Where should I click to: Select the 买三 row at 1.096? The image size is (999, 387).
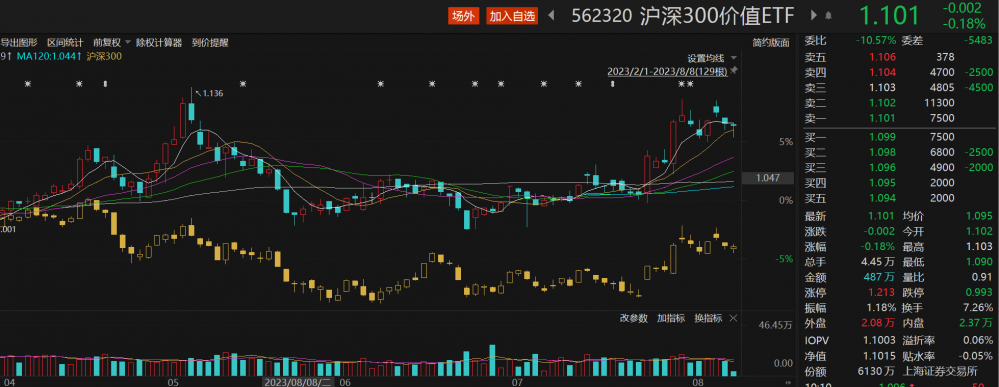(899, 168)
